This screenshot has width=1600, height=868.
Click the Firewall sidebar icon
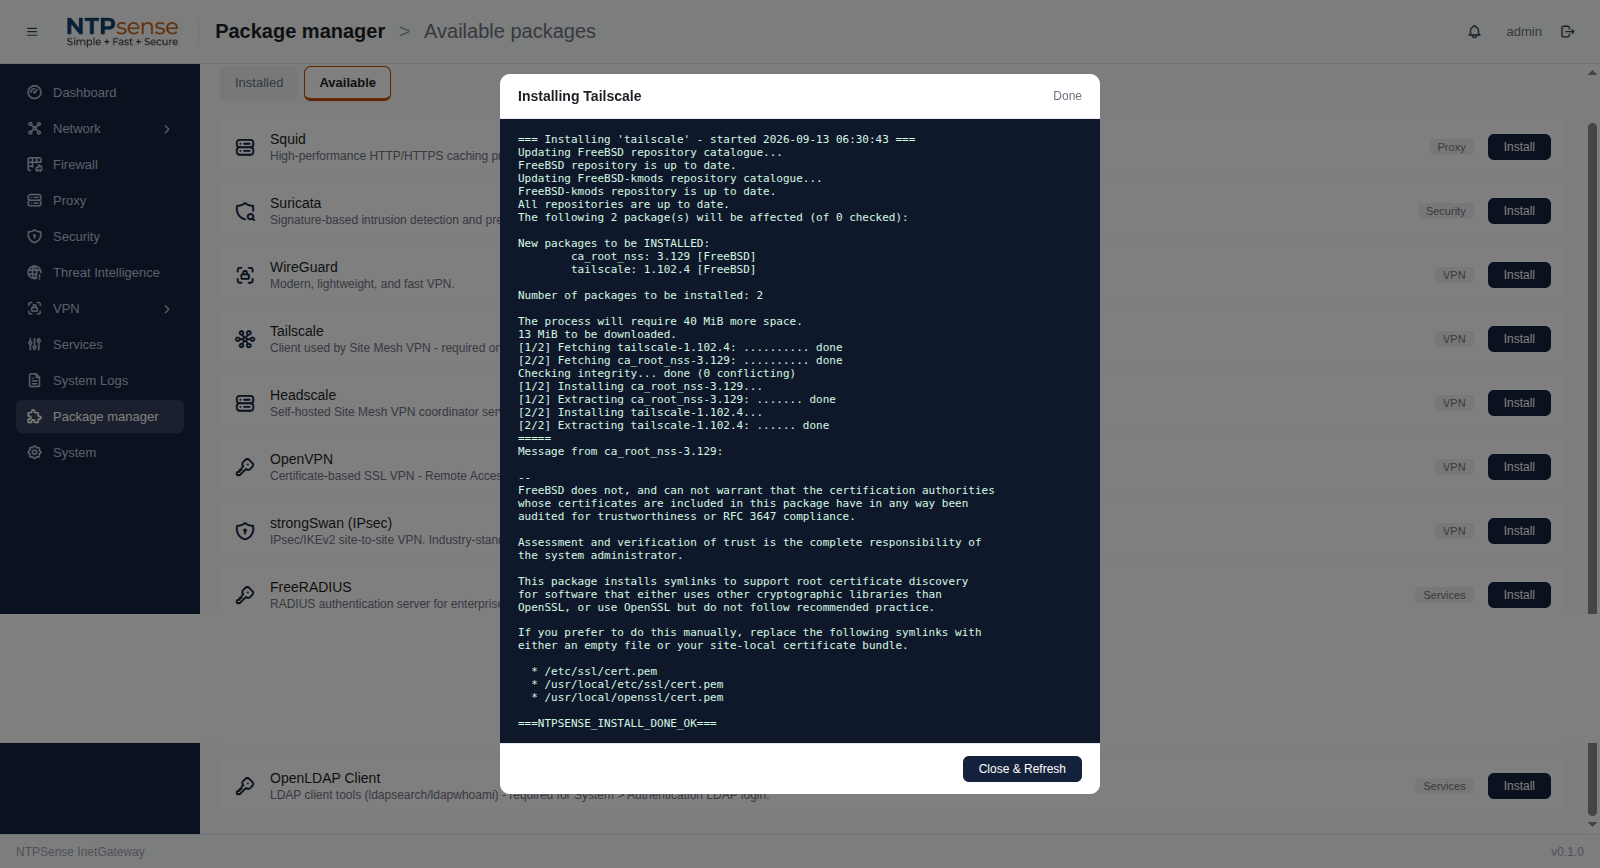[x=35, y=164]
